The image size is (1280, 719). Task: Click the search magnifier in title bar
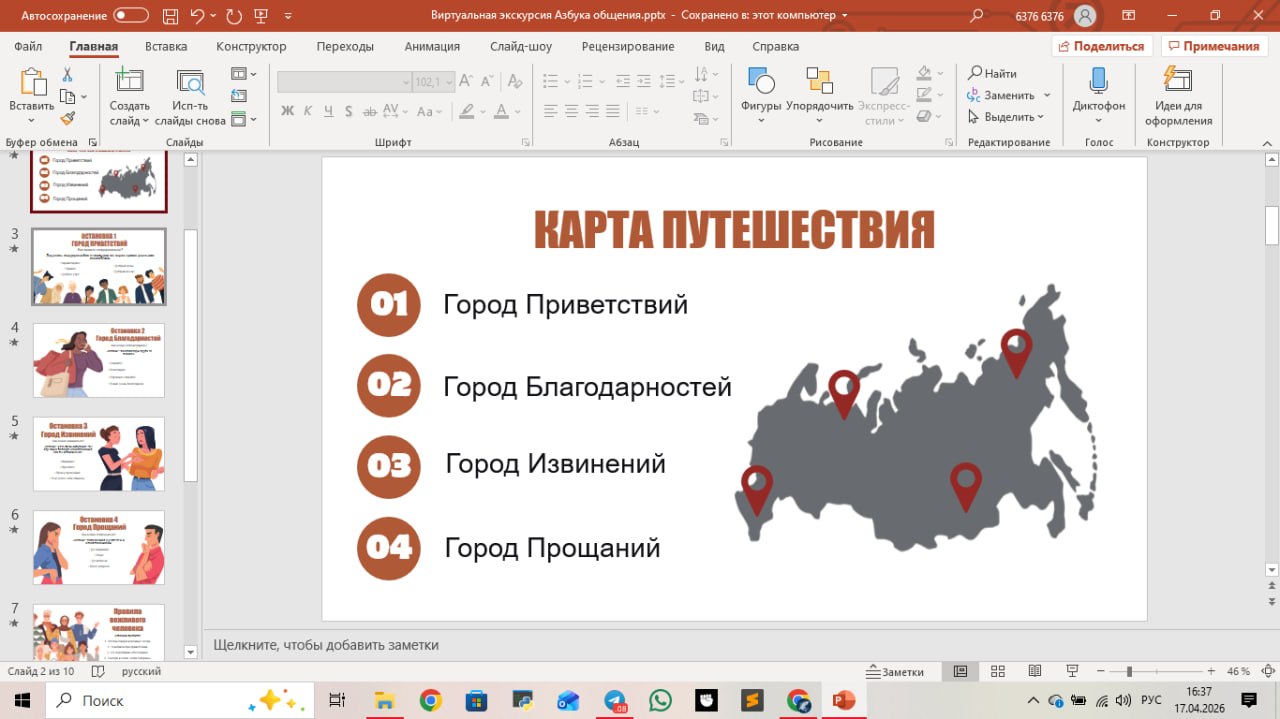[976, 16]
